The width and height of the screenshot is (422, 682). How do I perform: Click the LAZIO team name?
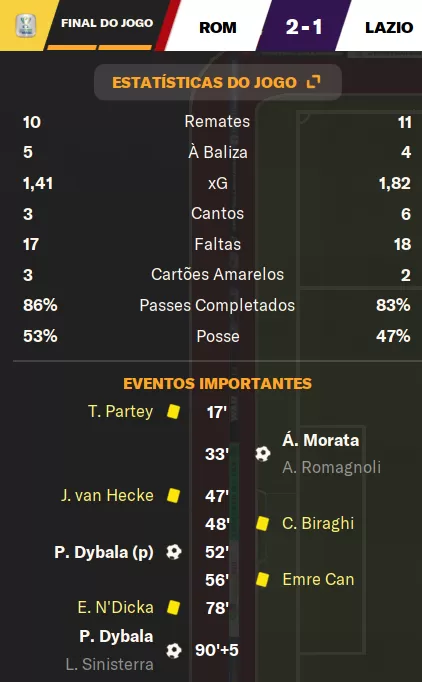(x=389, y=27)
